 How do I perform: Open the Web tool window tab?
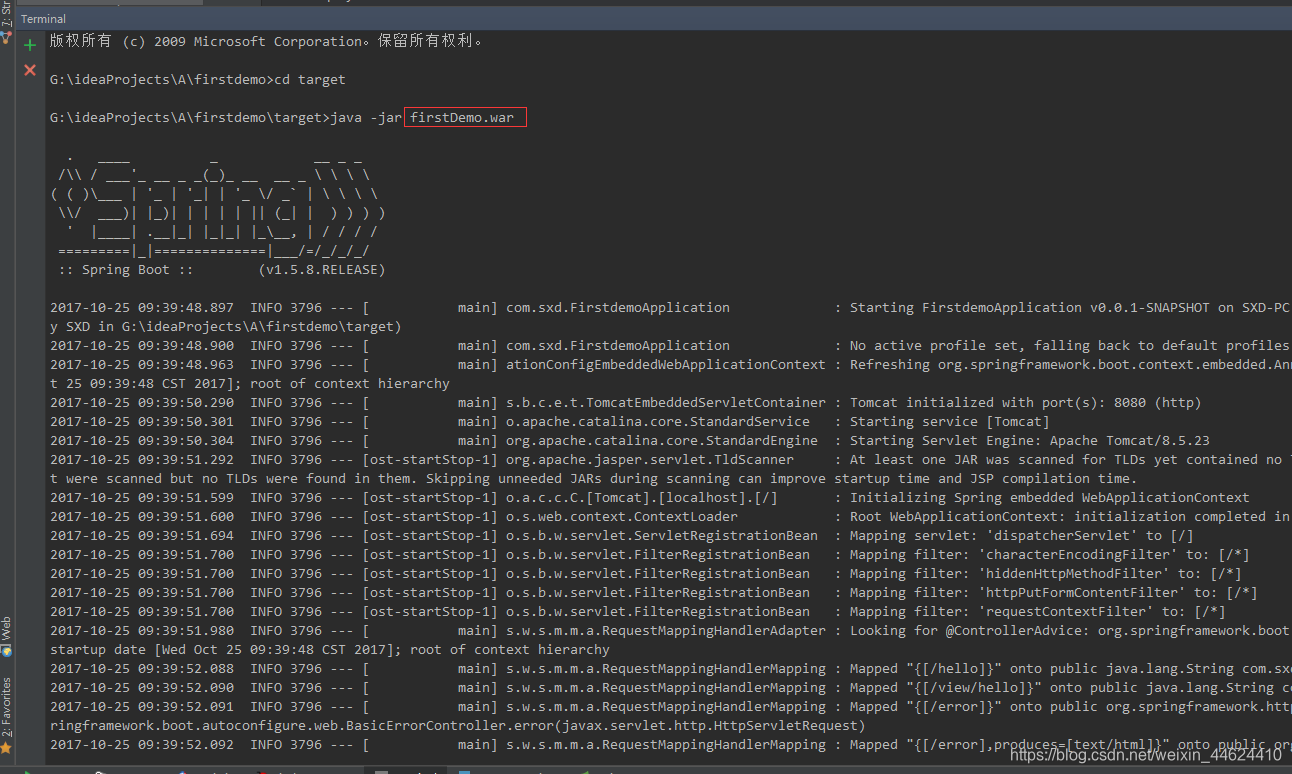[6, 635]
